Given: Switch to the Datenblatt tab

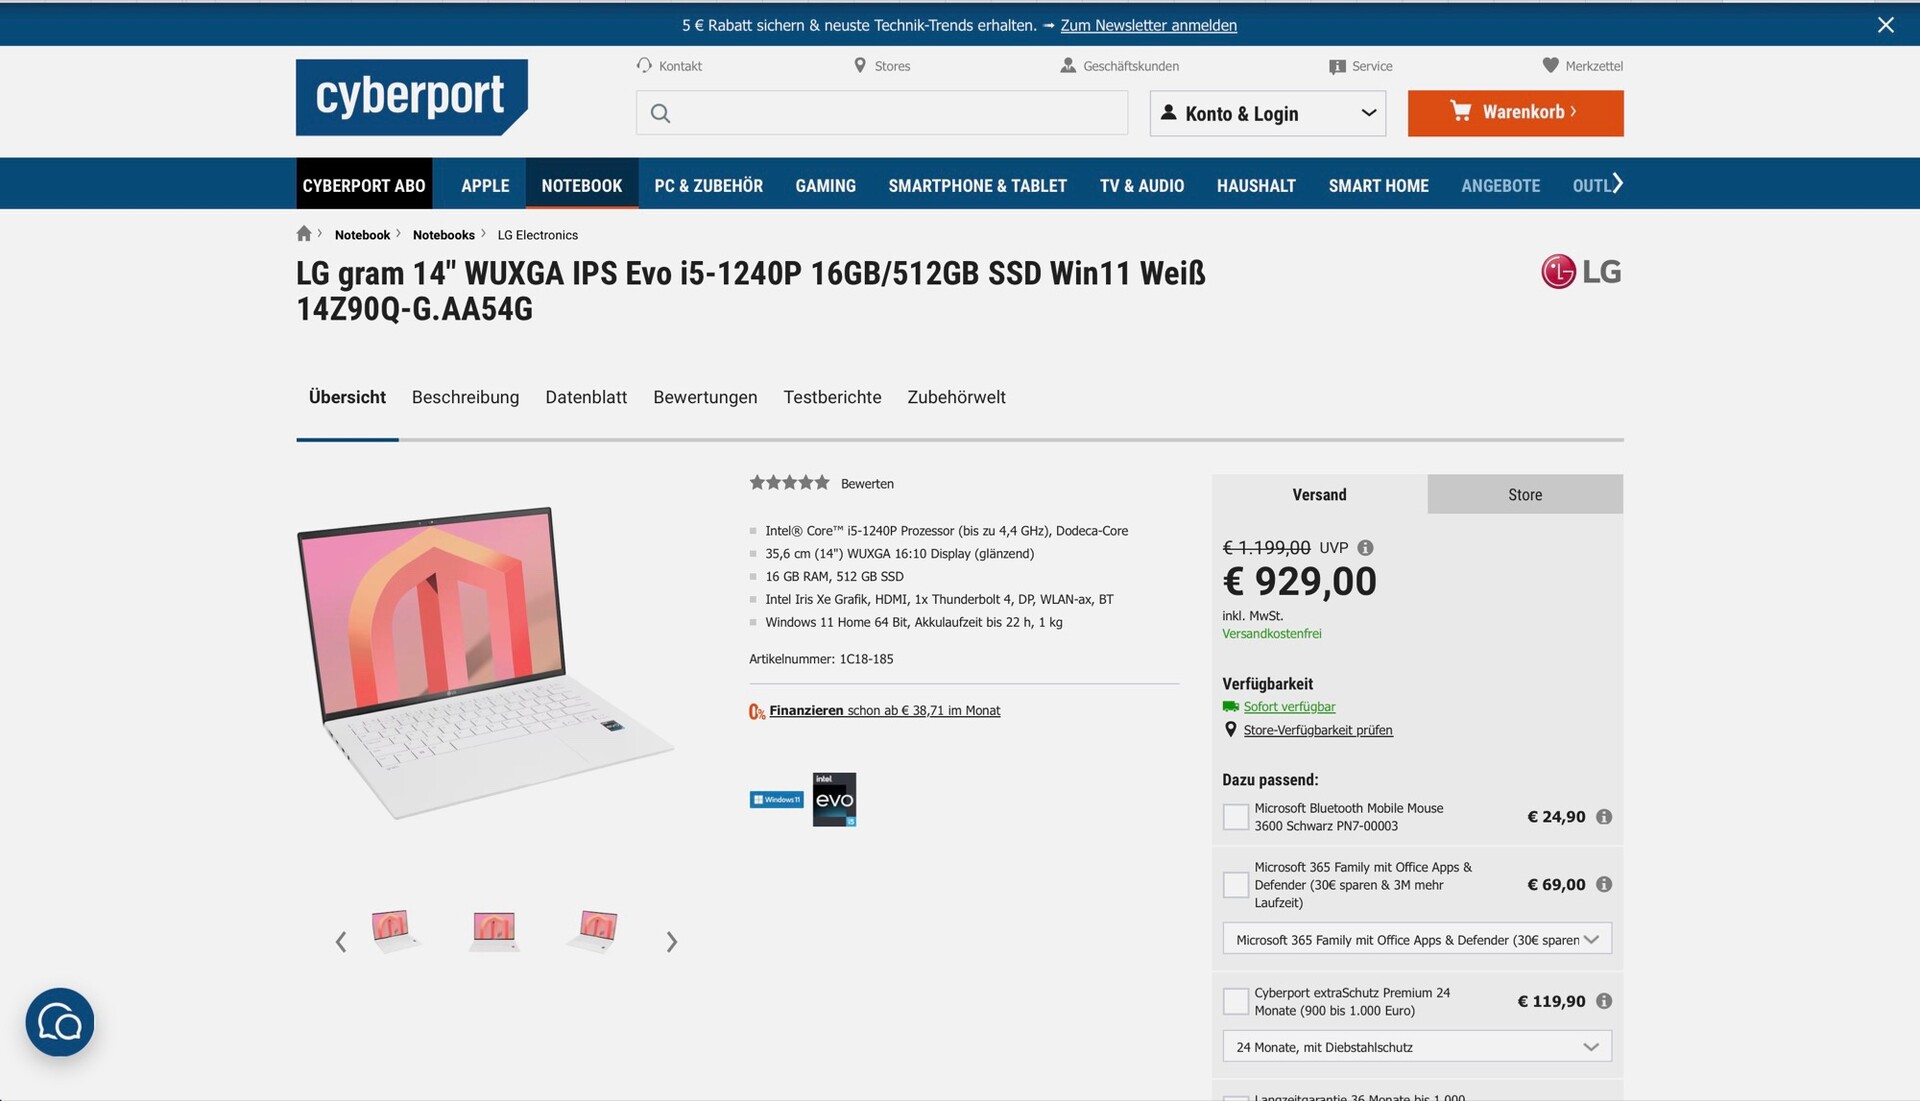Looking at the screenshot, I should [x=586, y=397].
